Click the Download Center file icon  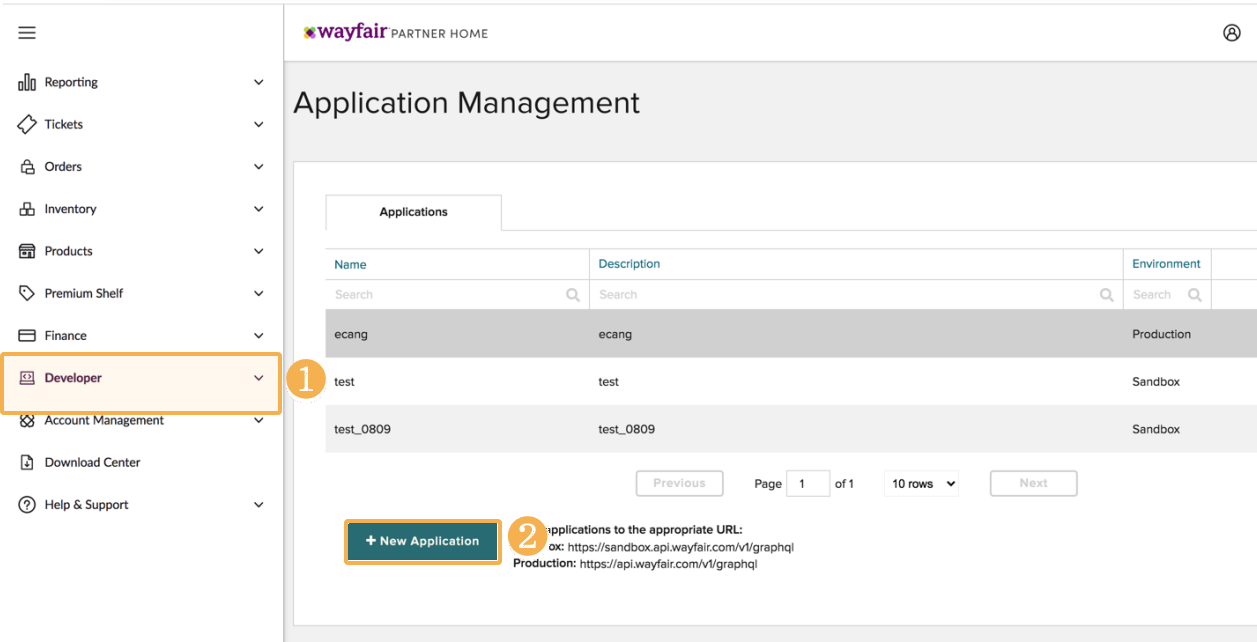coord(27,463)
